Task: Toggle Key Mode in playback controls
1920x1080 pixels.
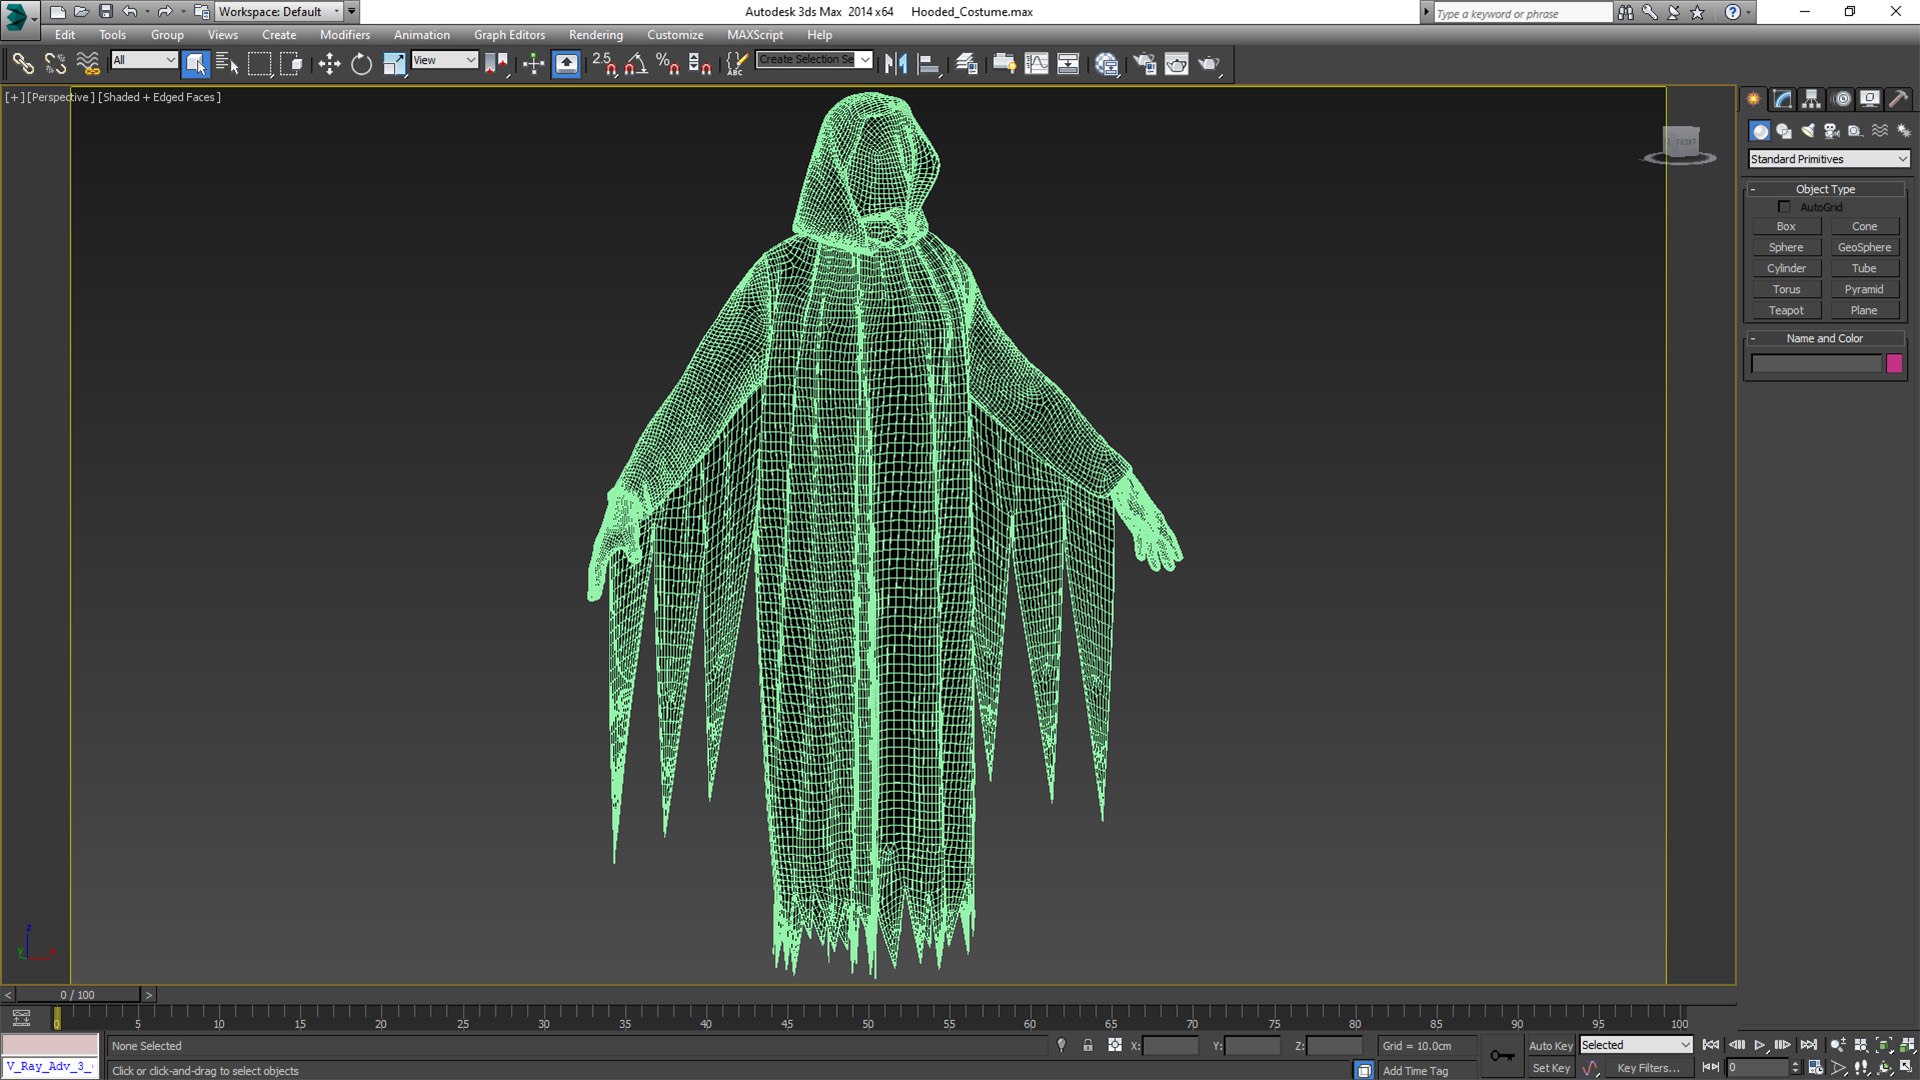Action: click(x=1711, y=1067)
